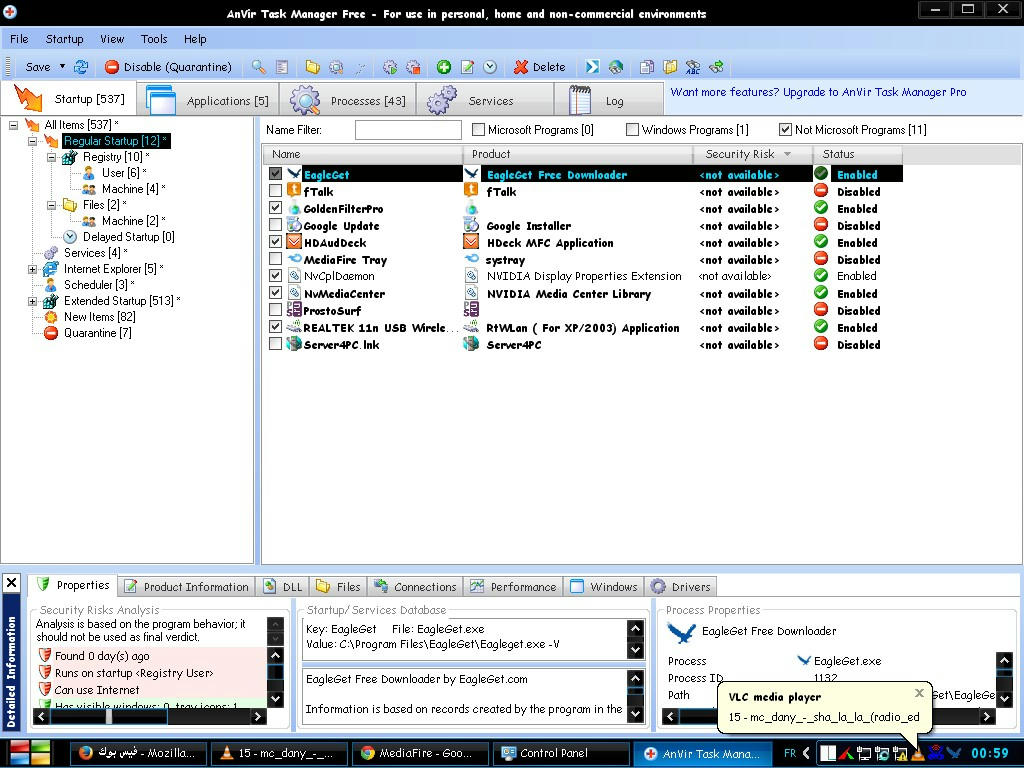This screenshot has width=1024, height=768.
Task: Click the Security Risks horizontal scrollbar thumb
Action: [x=109, y=716]
